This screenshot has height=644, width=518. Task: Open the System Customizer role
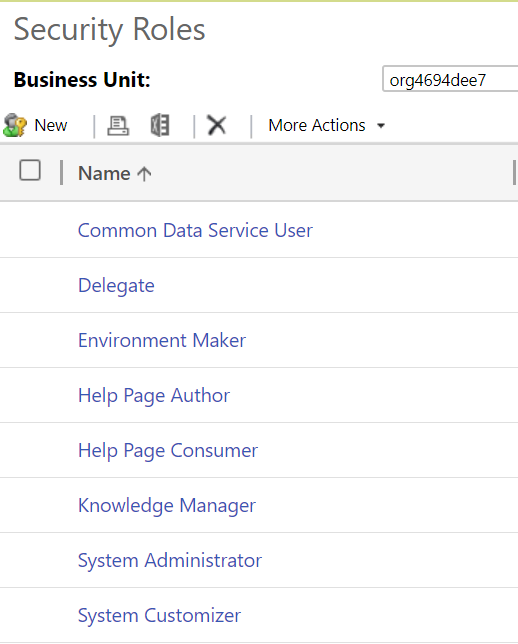coord(159,616)
